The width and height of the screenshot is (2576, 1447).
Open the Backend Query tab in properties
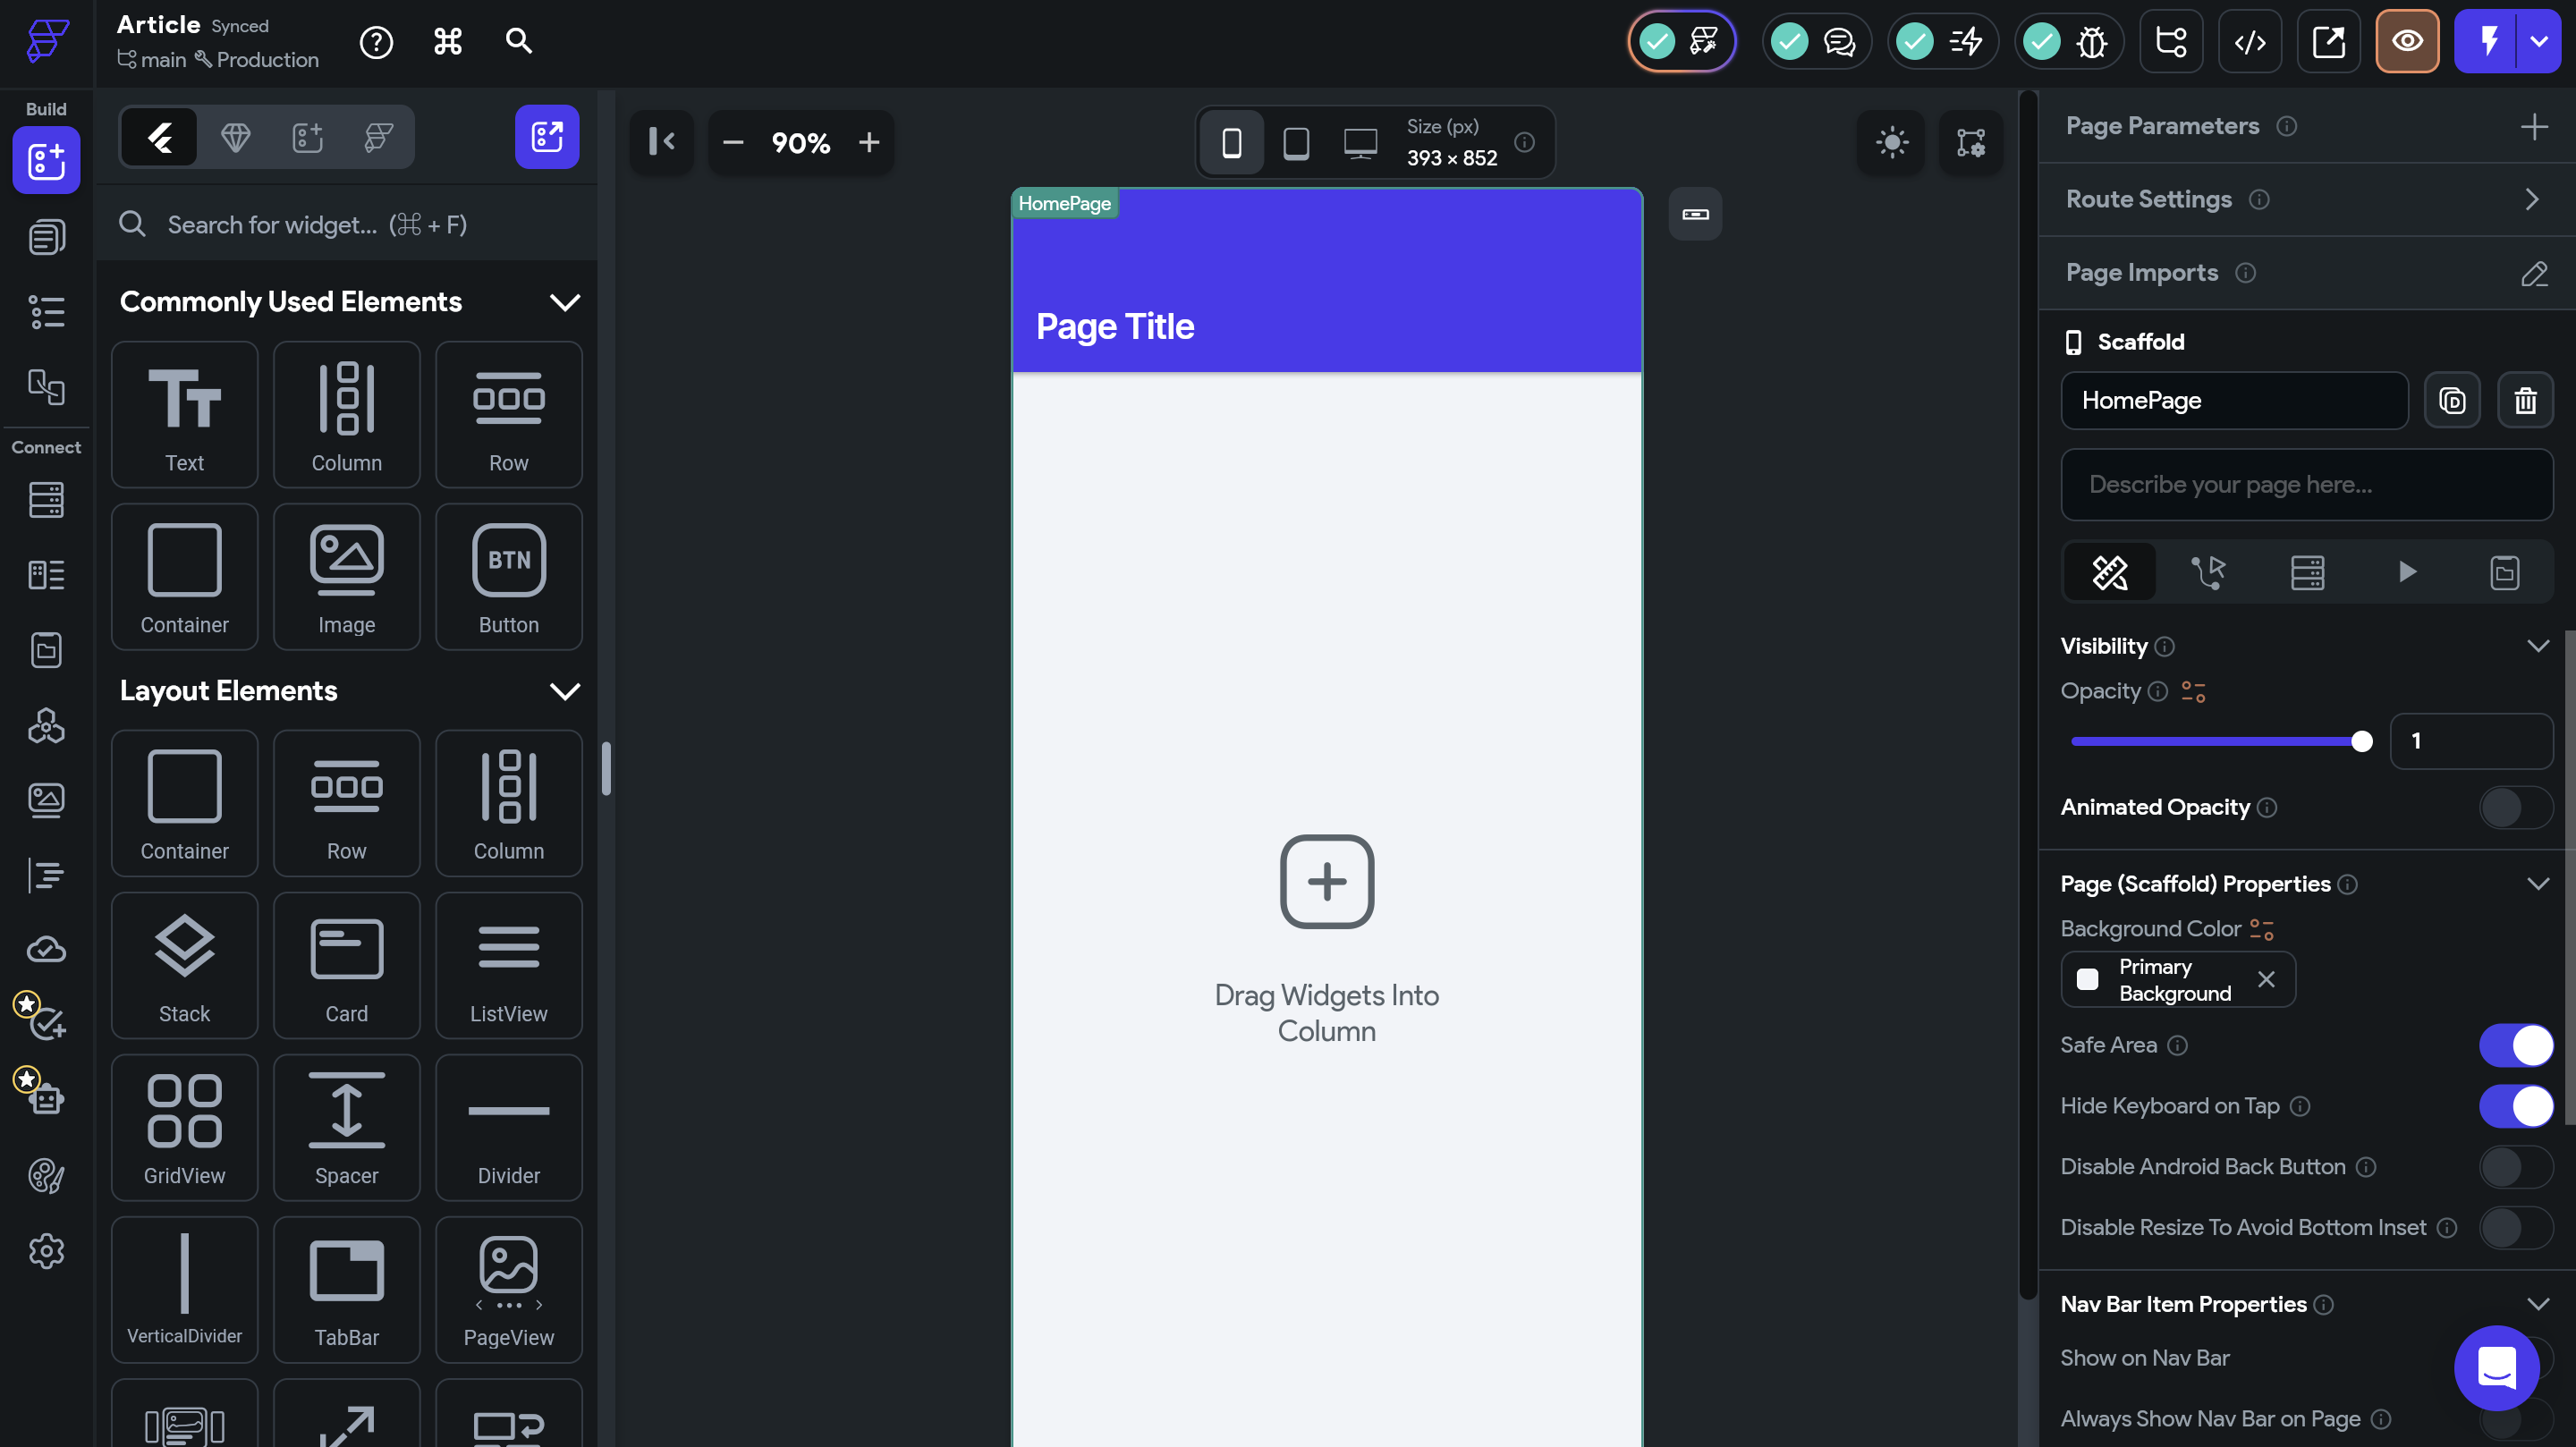[x=2307, y=572]
